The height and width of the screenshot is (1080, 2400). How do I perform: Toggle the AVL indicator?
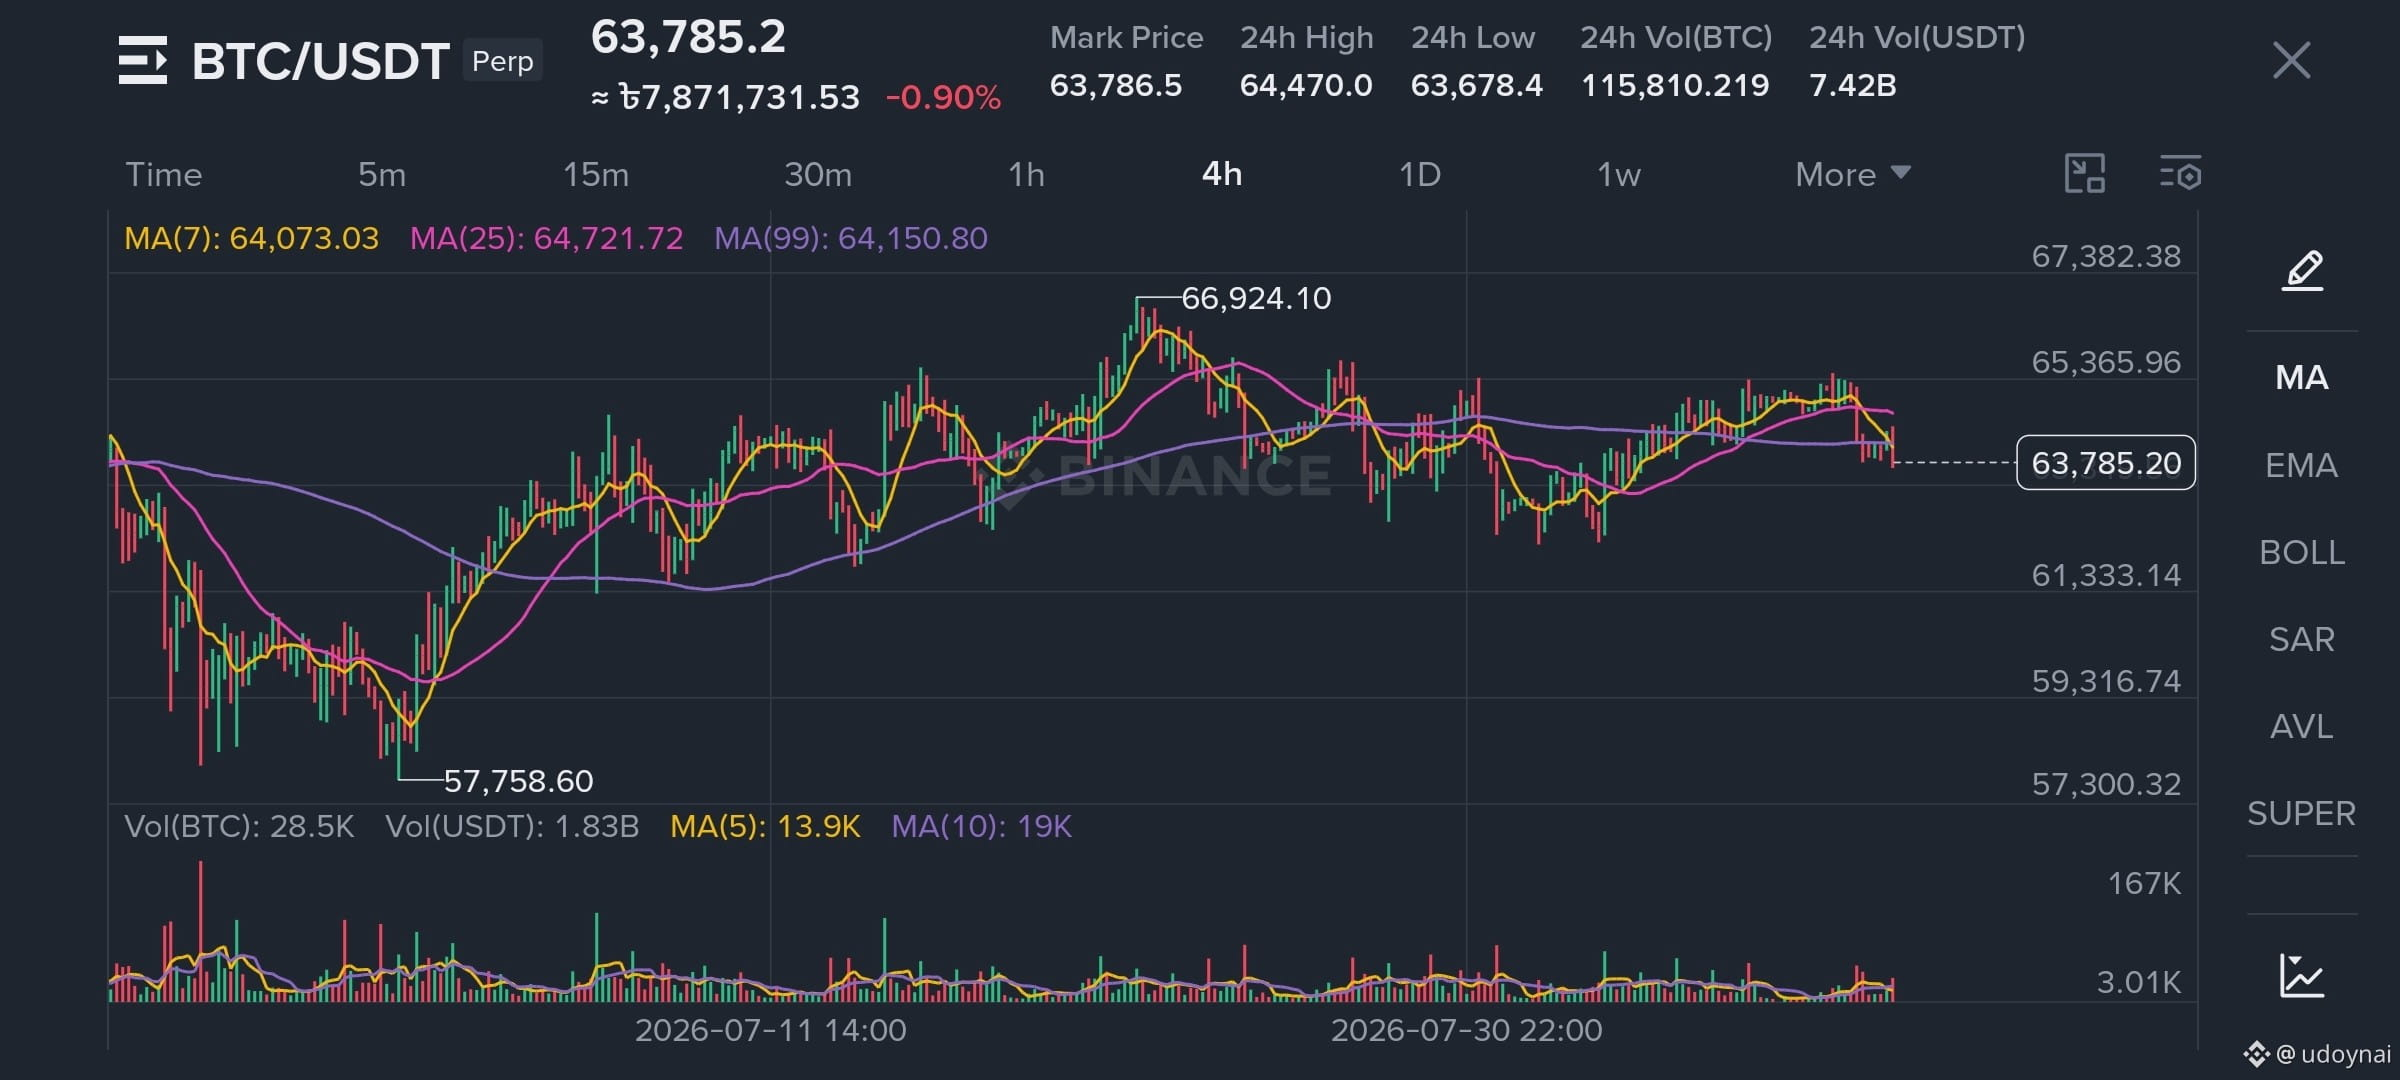click(x=2302, y=726)
